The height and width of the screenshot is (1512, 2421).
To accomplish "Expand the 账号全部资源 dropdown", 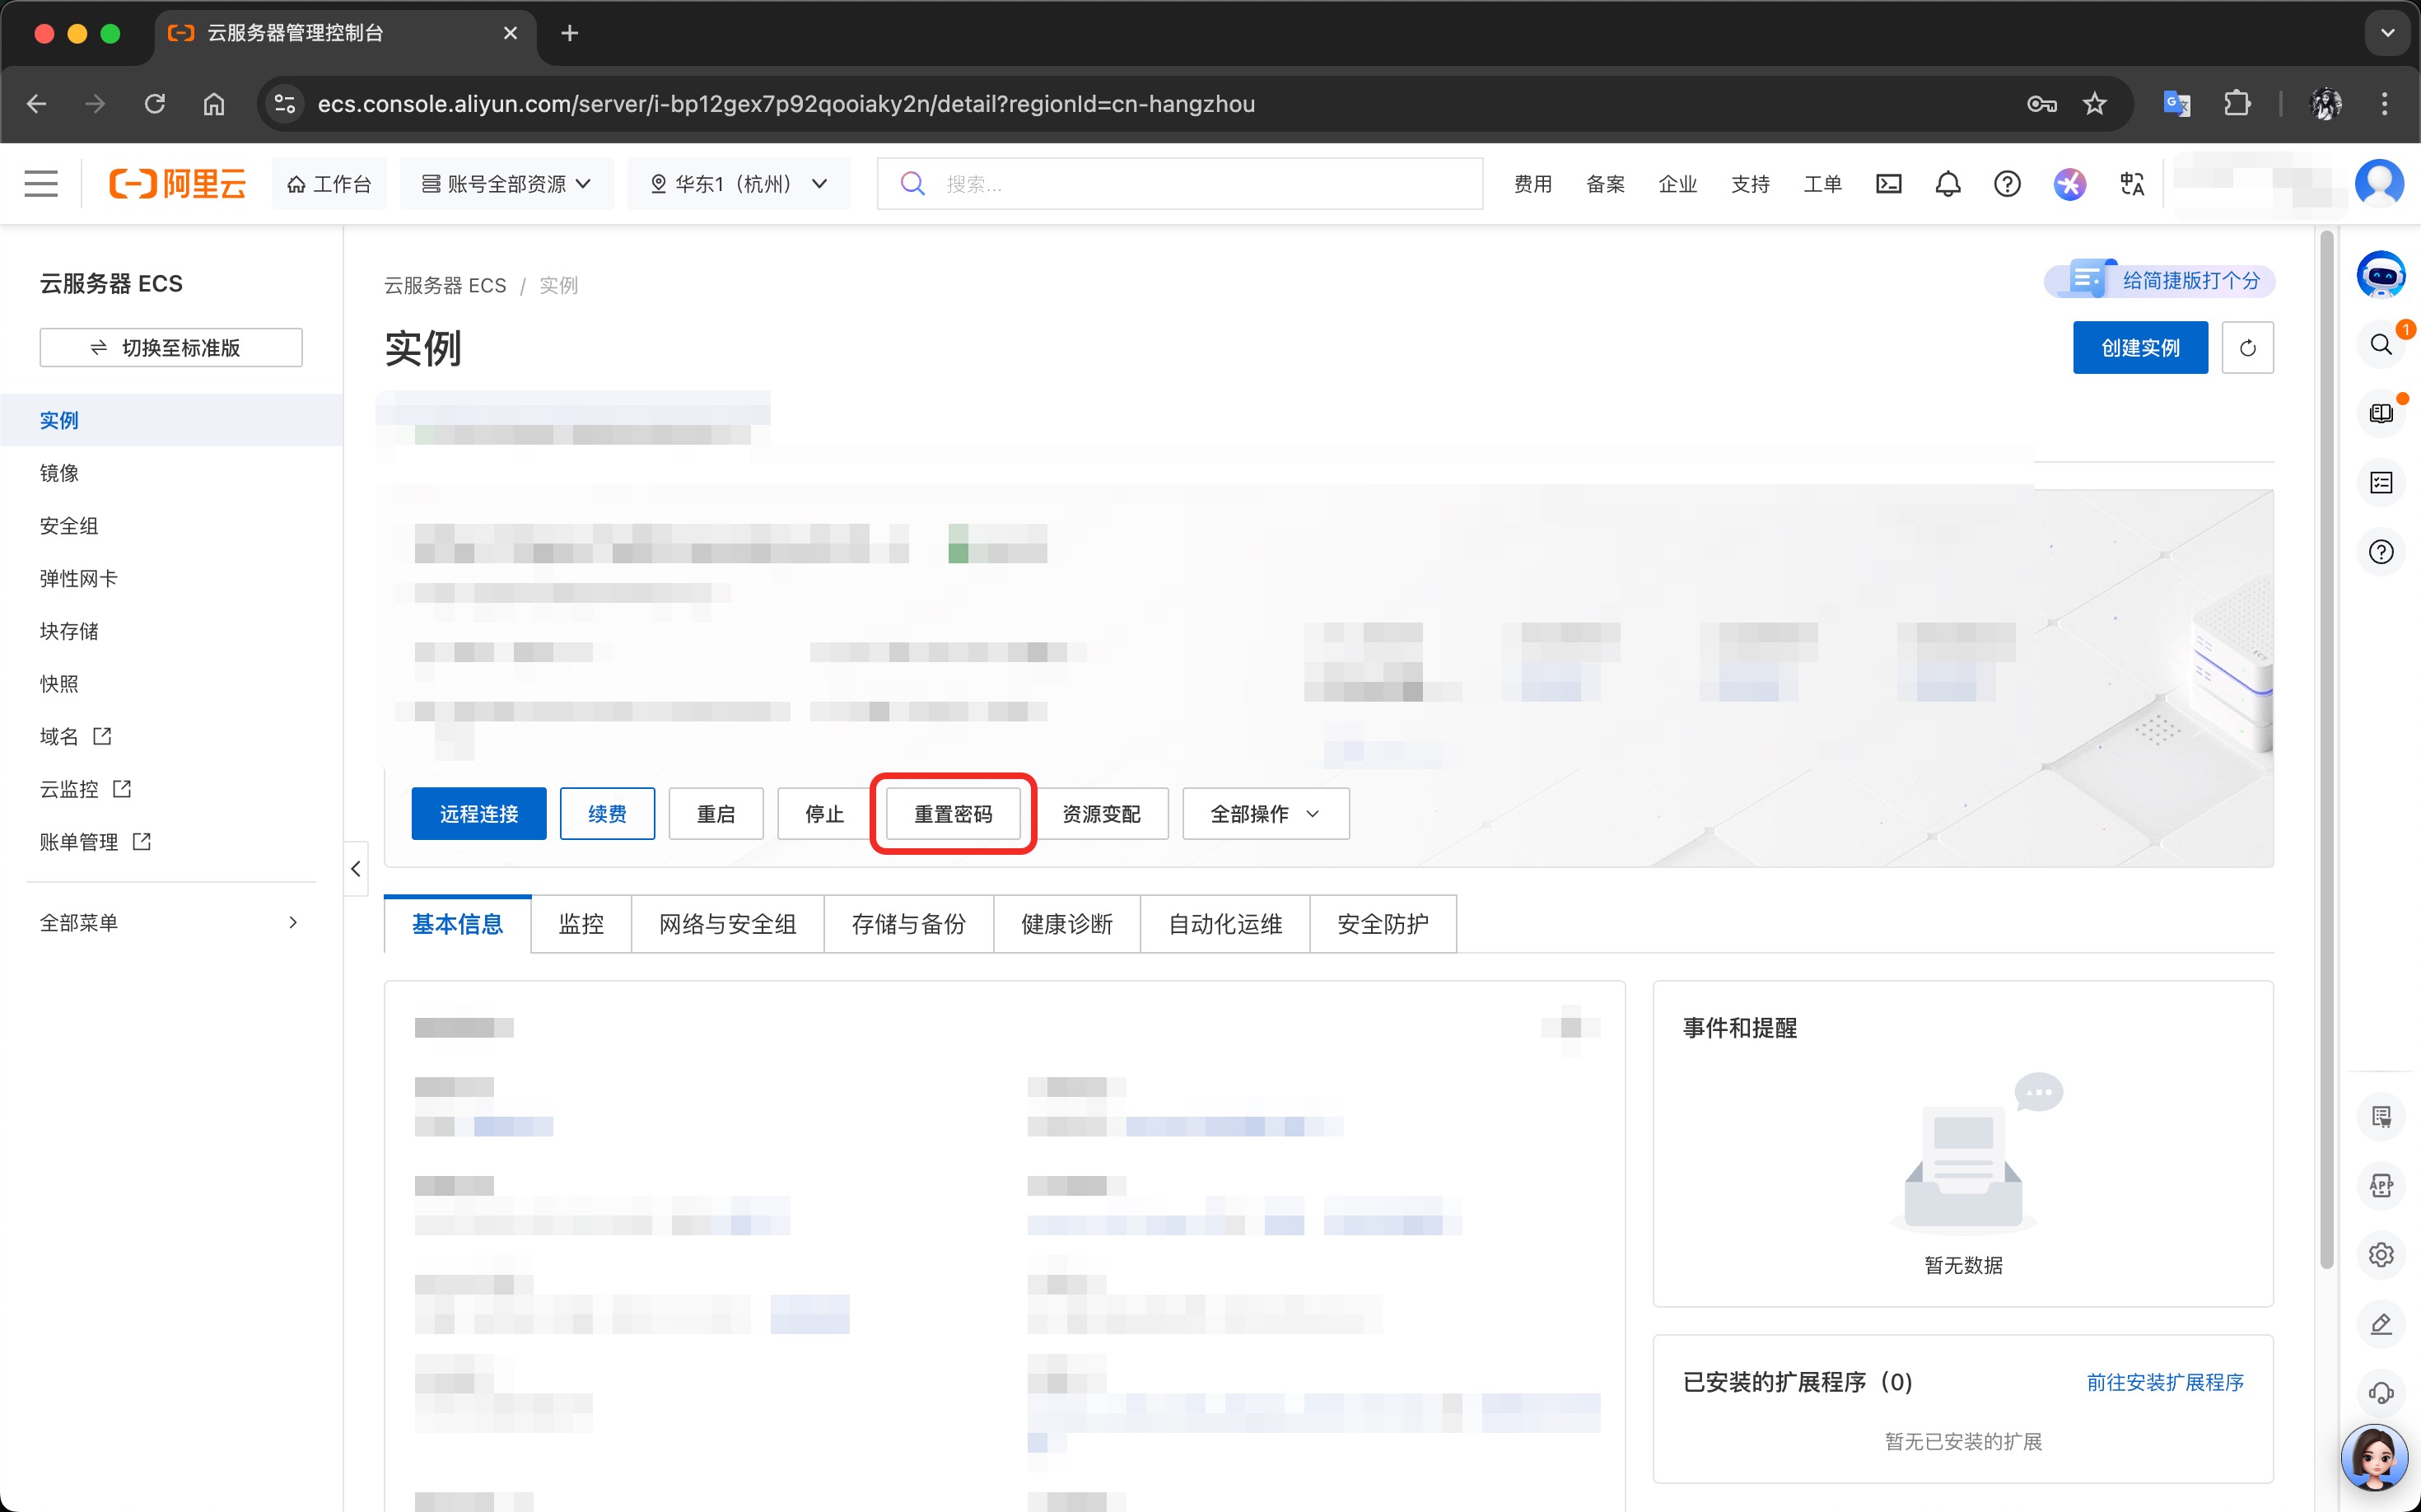I will [x=506, y=184].
